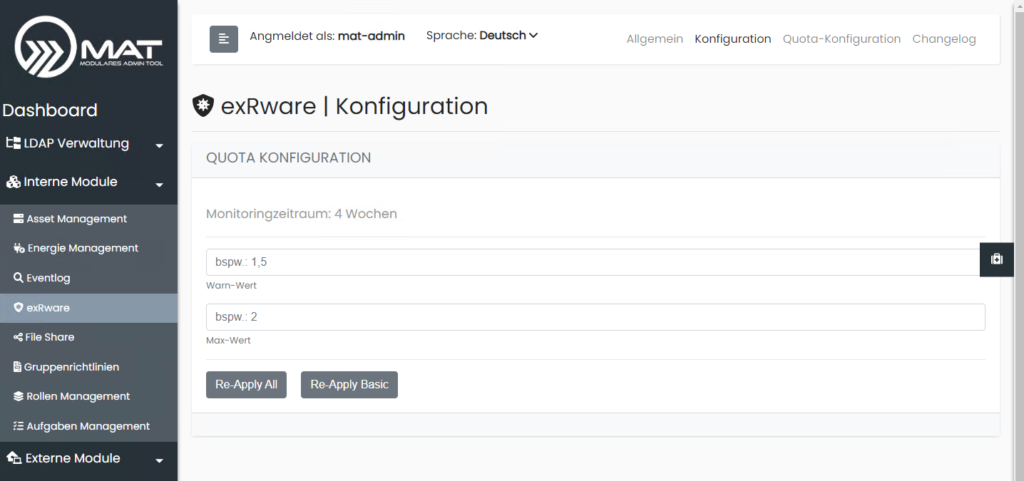Click the QUOTA KONFIGURATION panel header
This screenshot has height=481, width=1024.
(596, 158)
